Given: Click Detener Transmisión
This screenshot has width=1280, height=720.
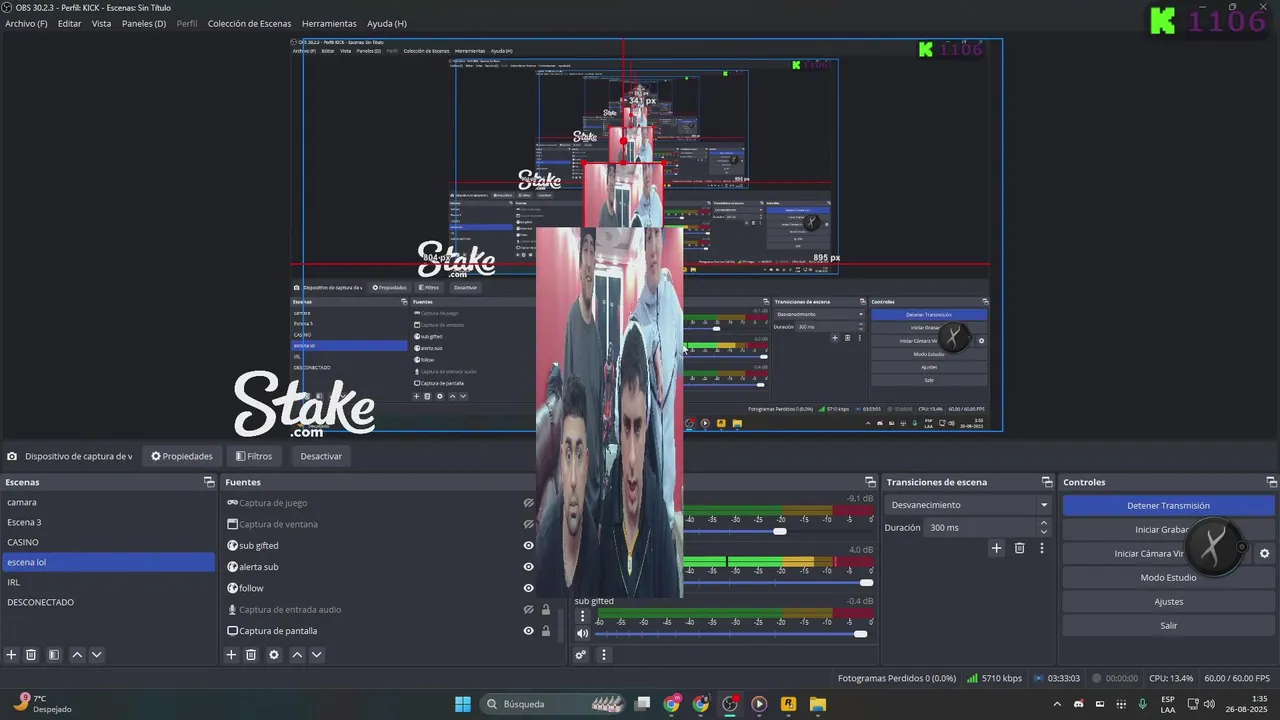Looking at the screenshot, I should click(1168, 506).
